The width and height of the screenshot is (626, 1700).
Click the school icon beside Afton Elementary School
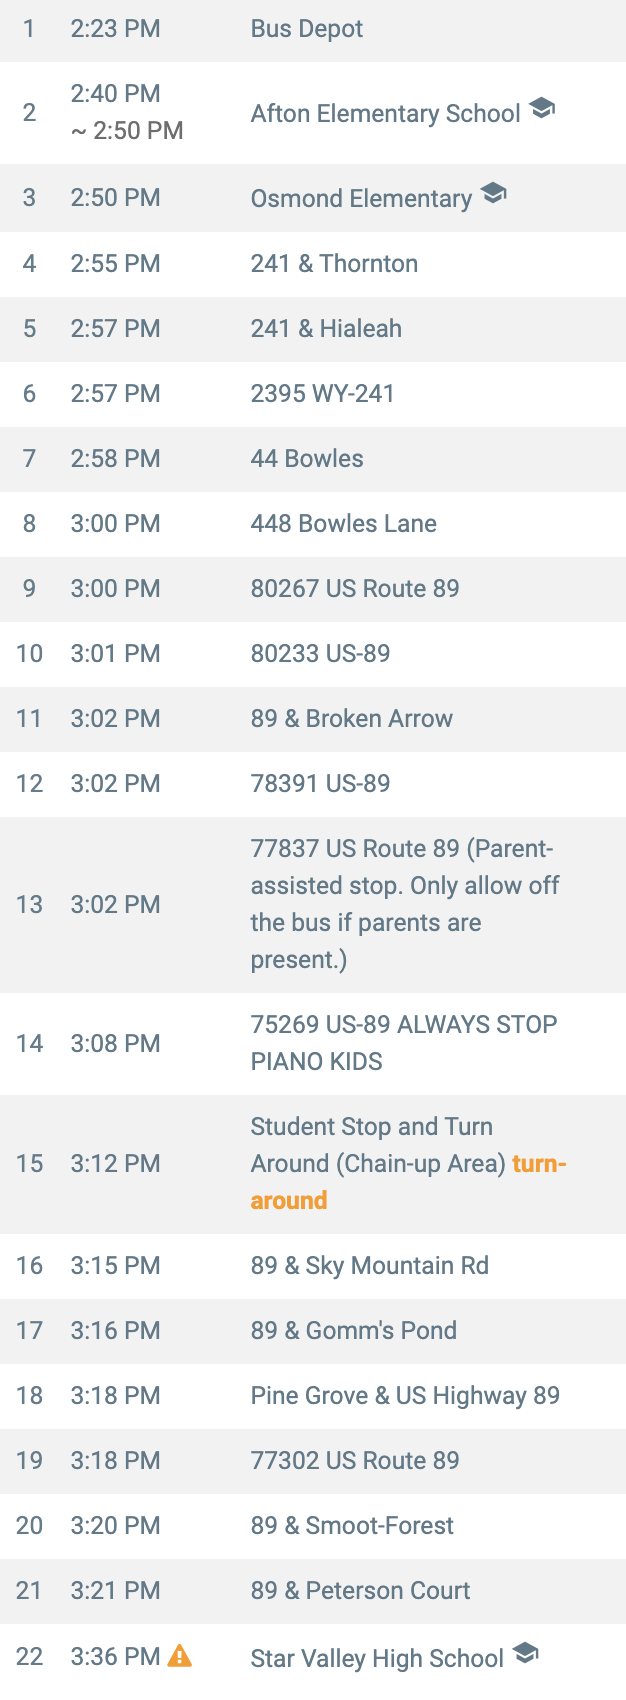click(x=542, y=109)
